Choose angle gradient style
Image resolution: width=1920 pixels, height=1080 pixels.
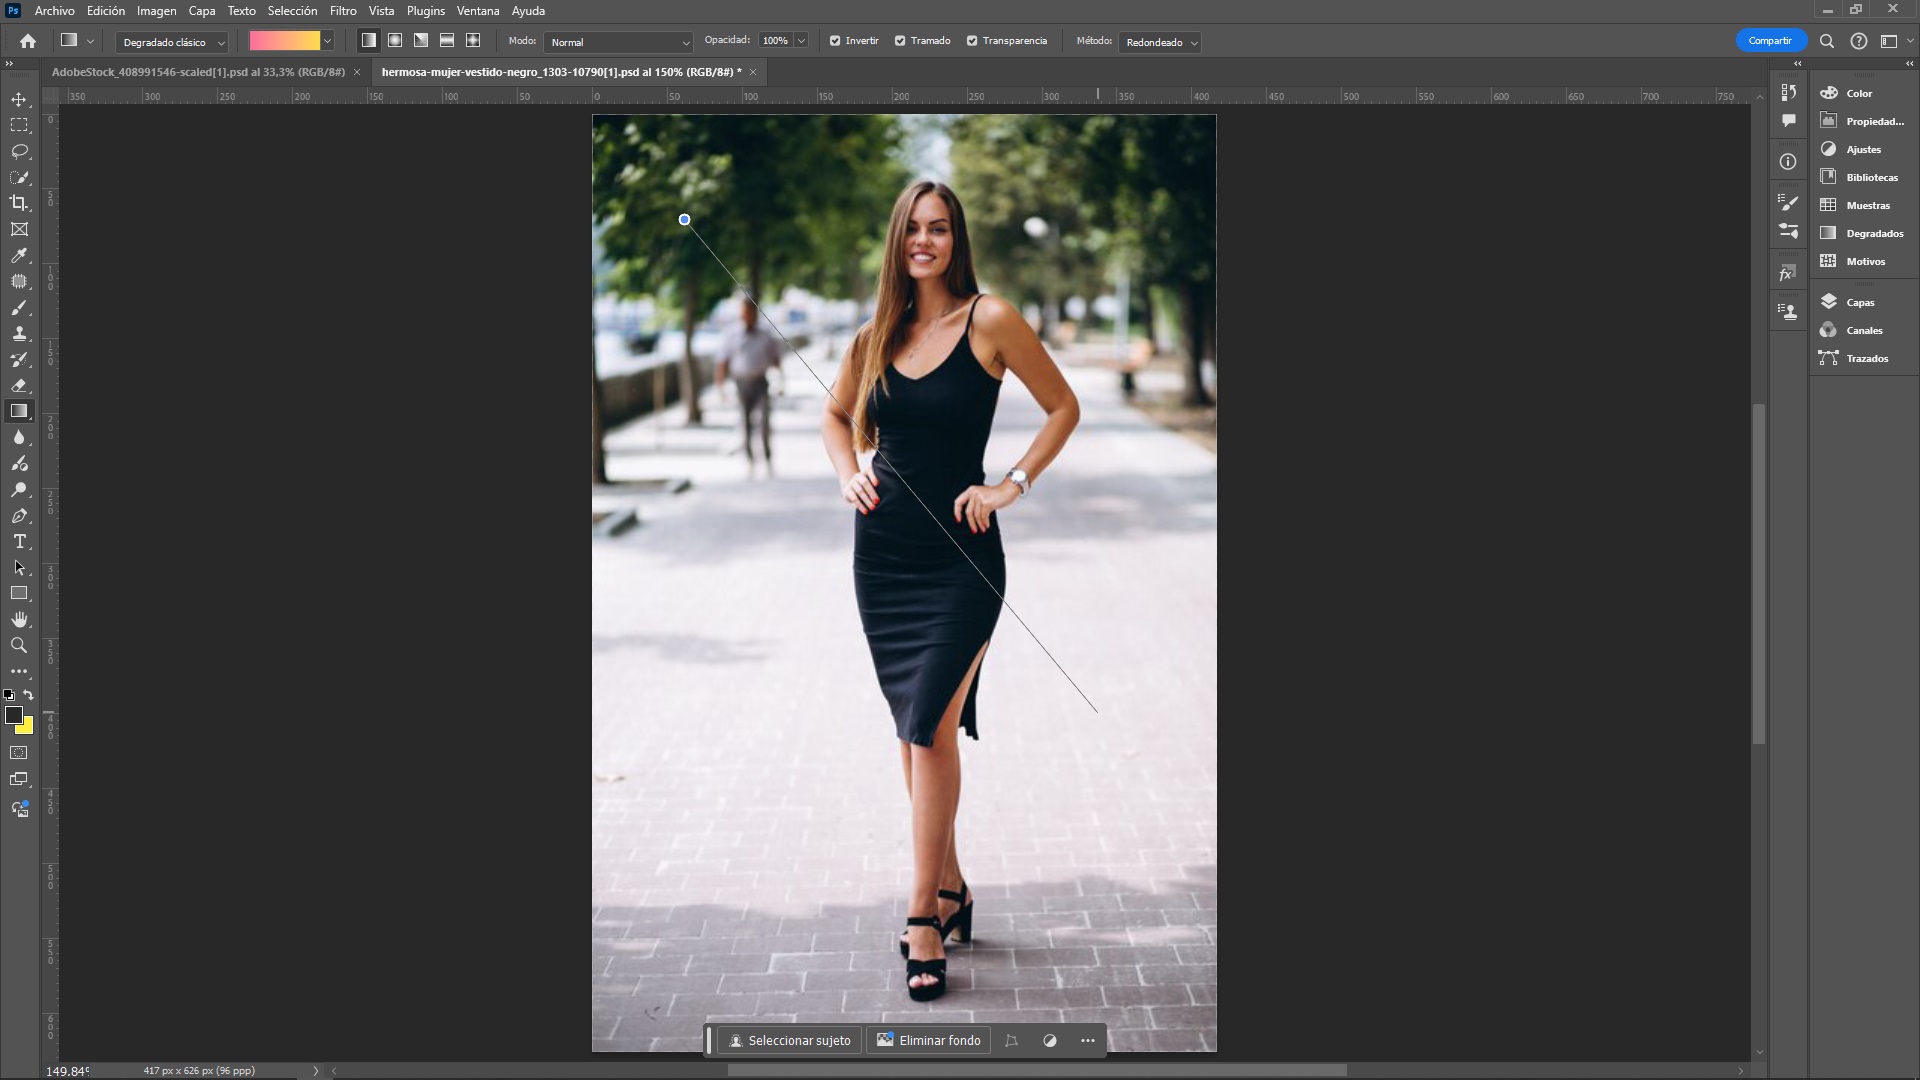(421, 41)
